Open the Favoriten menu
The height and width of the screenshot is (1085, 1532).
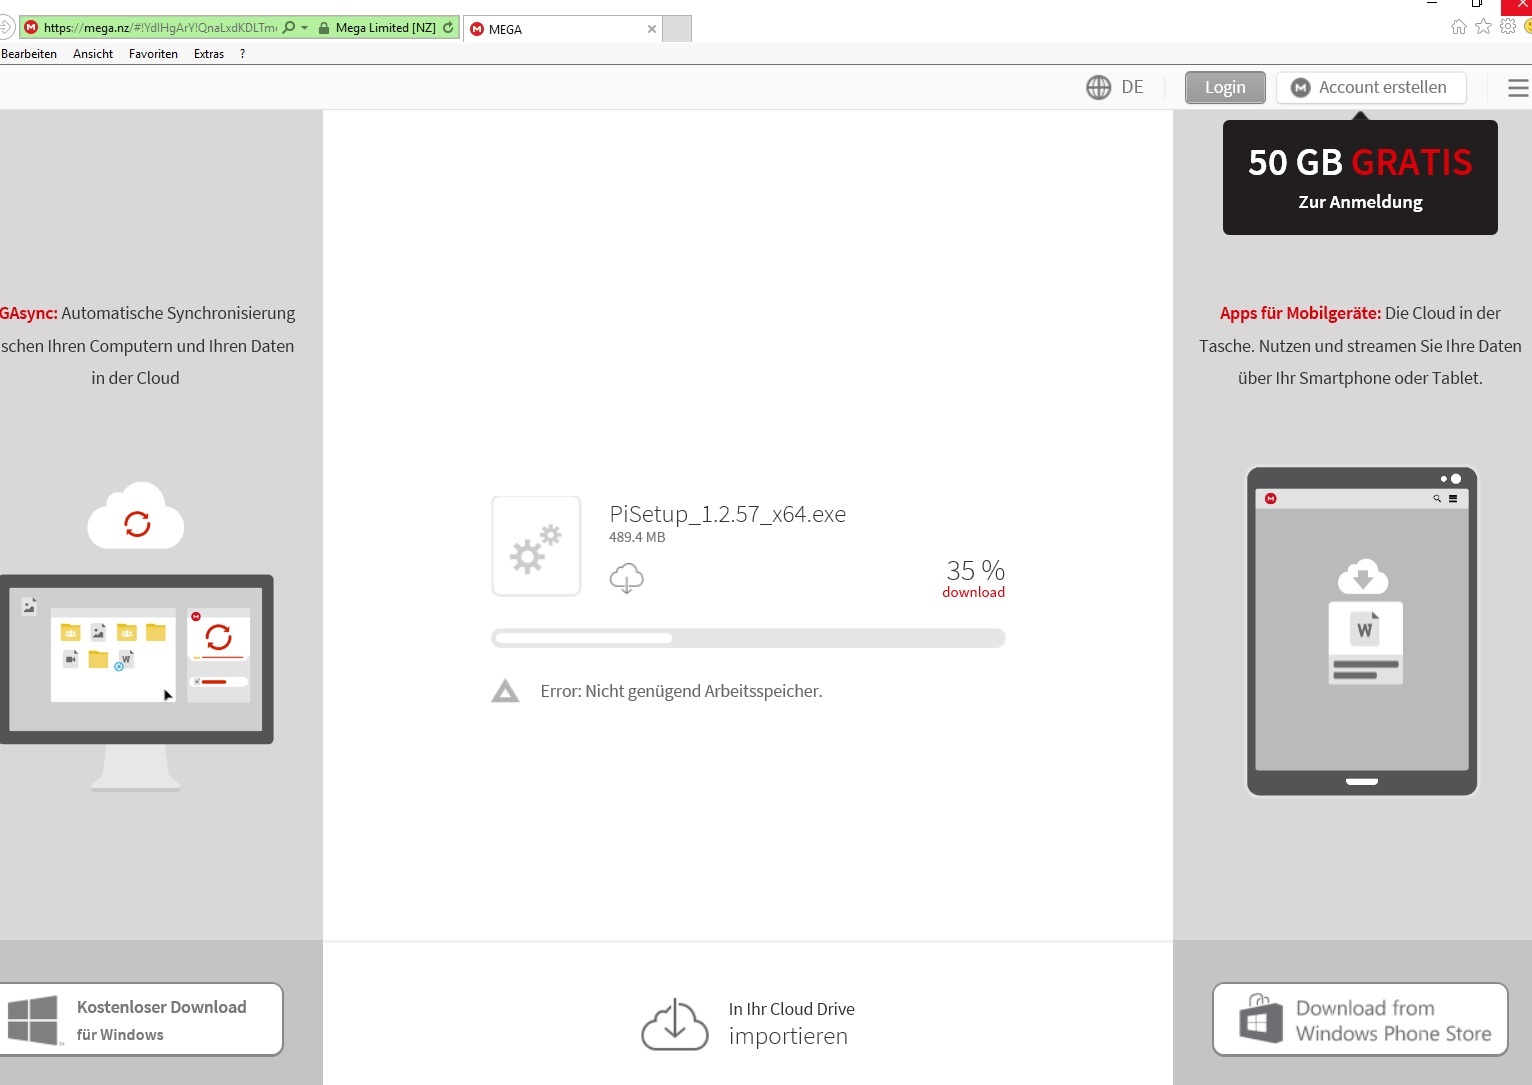coord(153,54)
